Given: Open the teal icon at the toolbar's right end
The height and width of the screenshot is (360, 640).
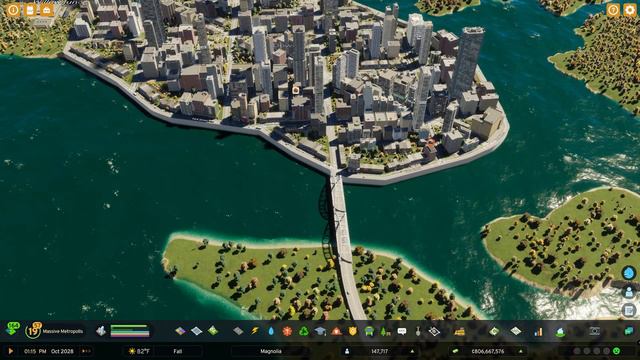Looking at the screenshot, I should coord(629,331).
